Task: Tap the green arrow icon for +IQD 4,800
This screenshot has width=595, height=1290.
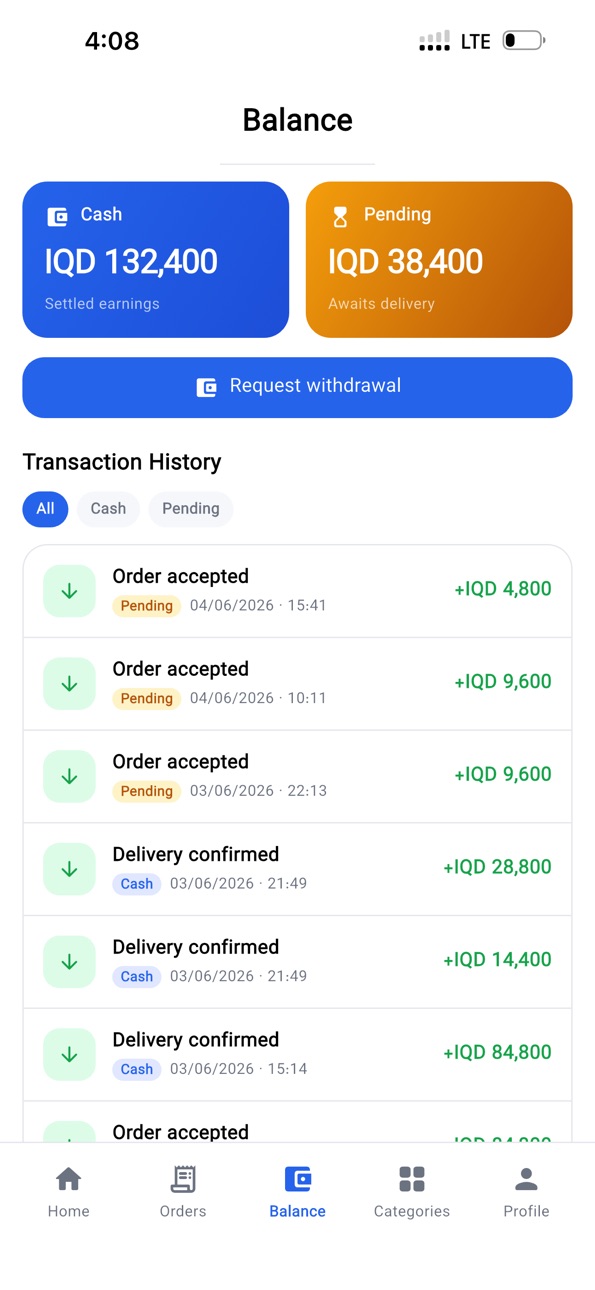Action: pyautogui.click(x=70, y=591)
